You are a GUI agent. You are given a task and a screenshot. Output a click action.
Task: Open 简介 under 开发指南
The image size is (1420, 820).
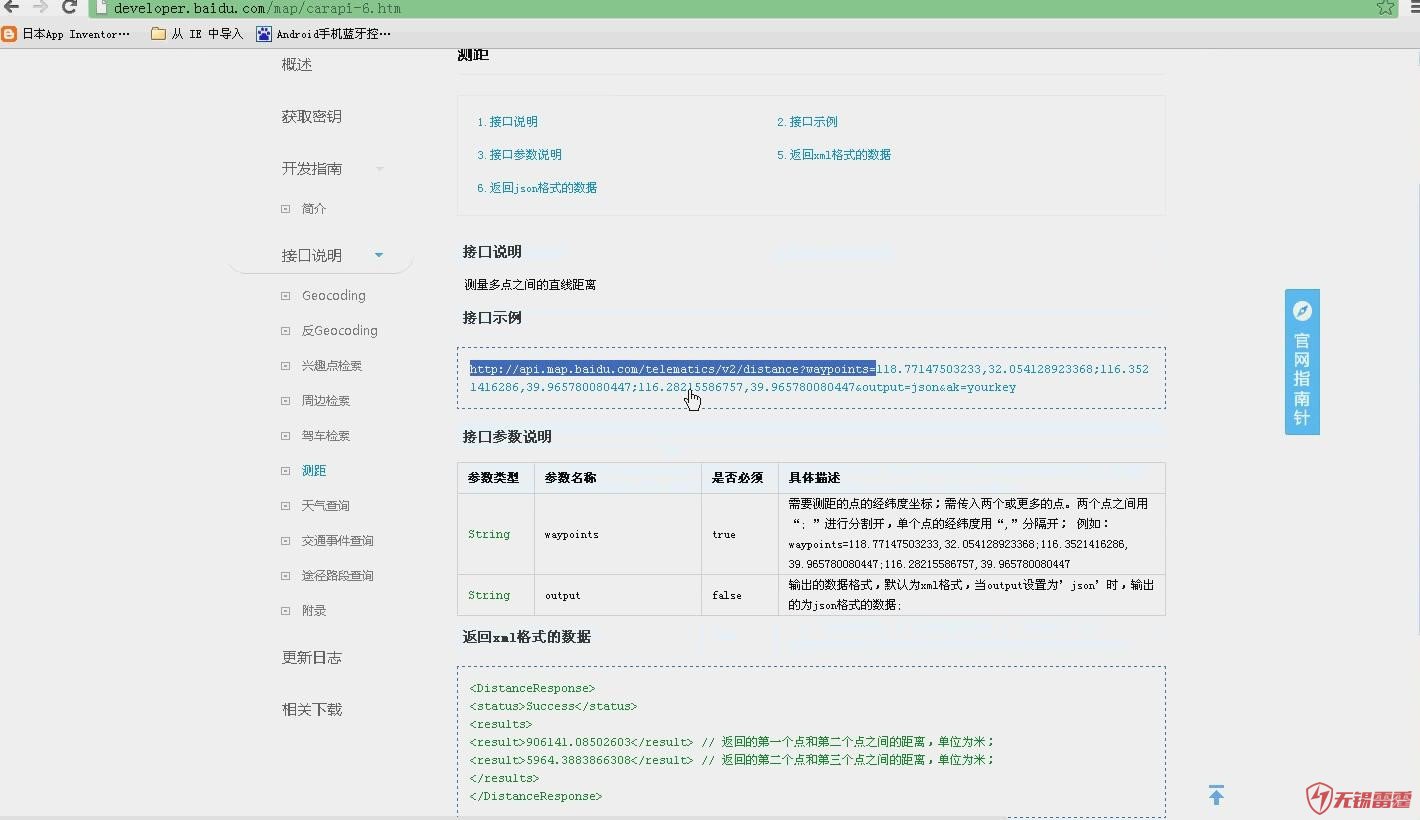point(314,209)
